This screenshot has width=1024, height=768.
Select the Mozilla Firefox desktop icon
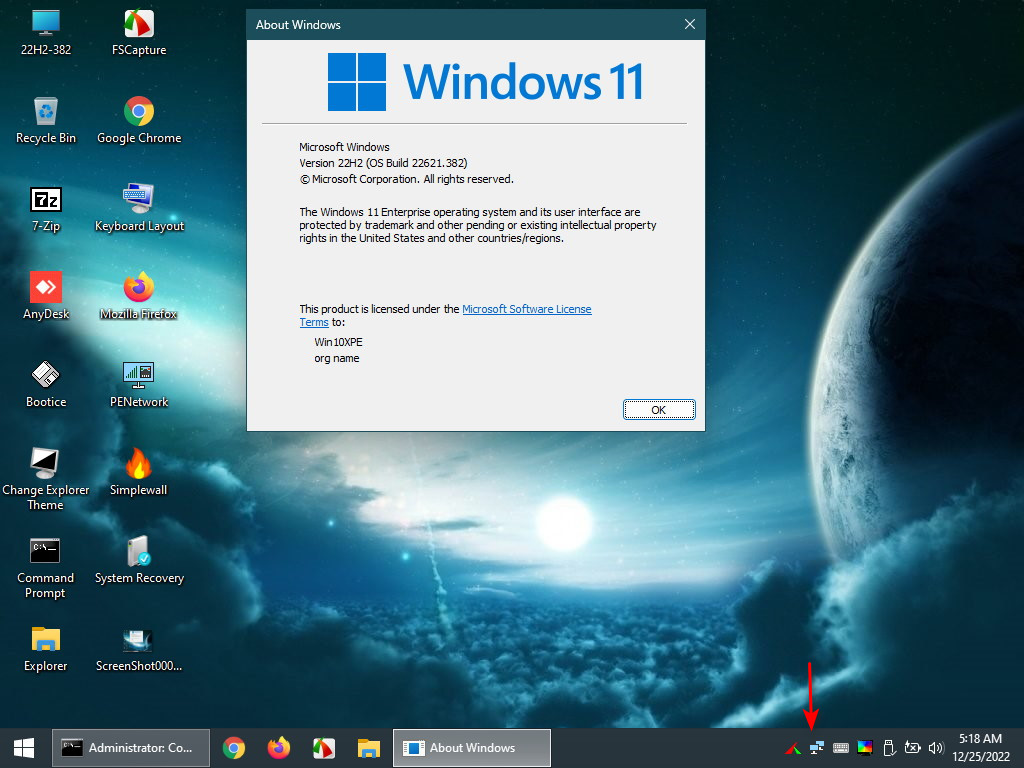(x=139, y=297)
